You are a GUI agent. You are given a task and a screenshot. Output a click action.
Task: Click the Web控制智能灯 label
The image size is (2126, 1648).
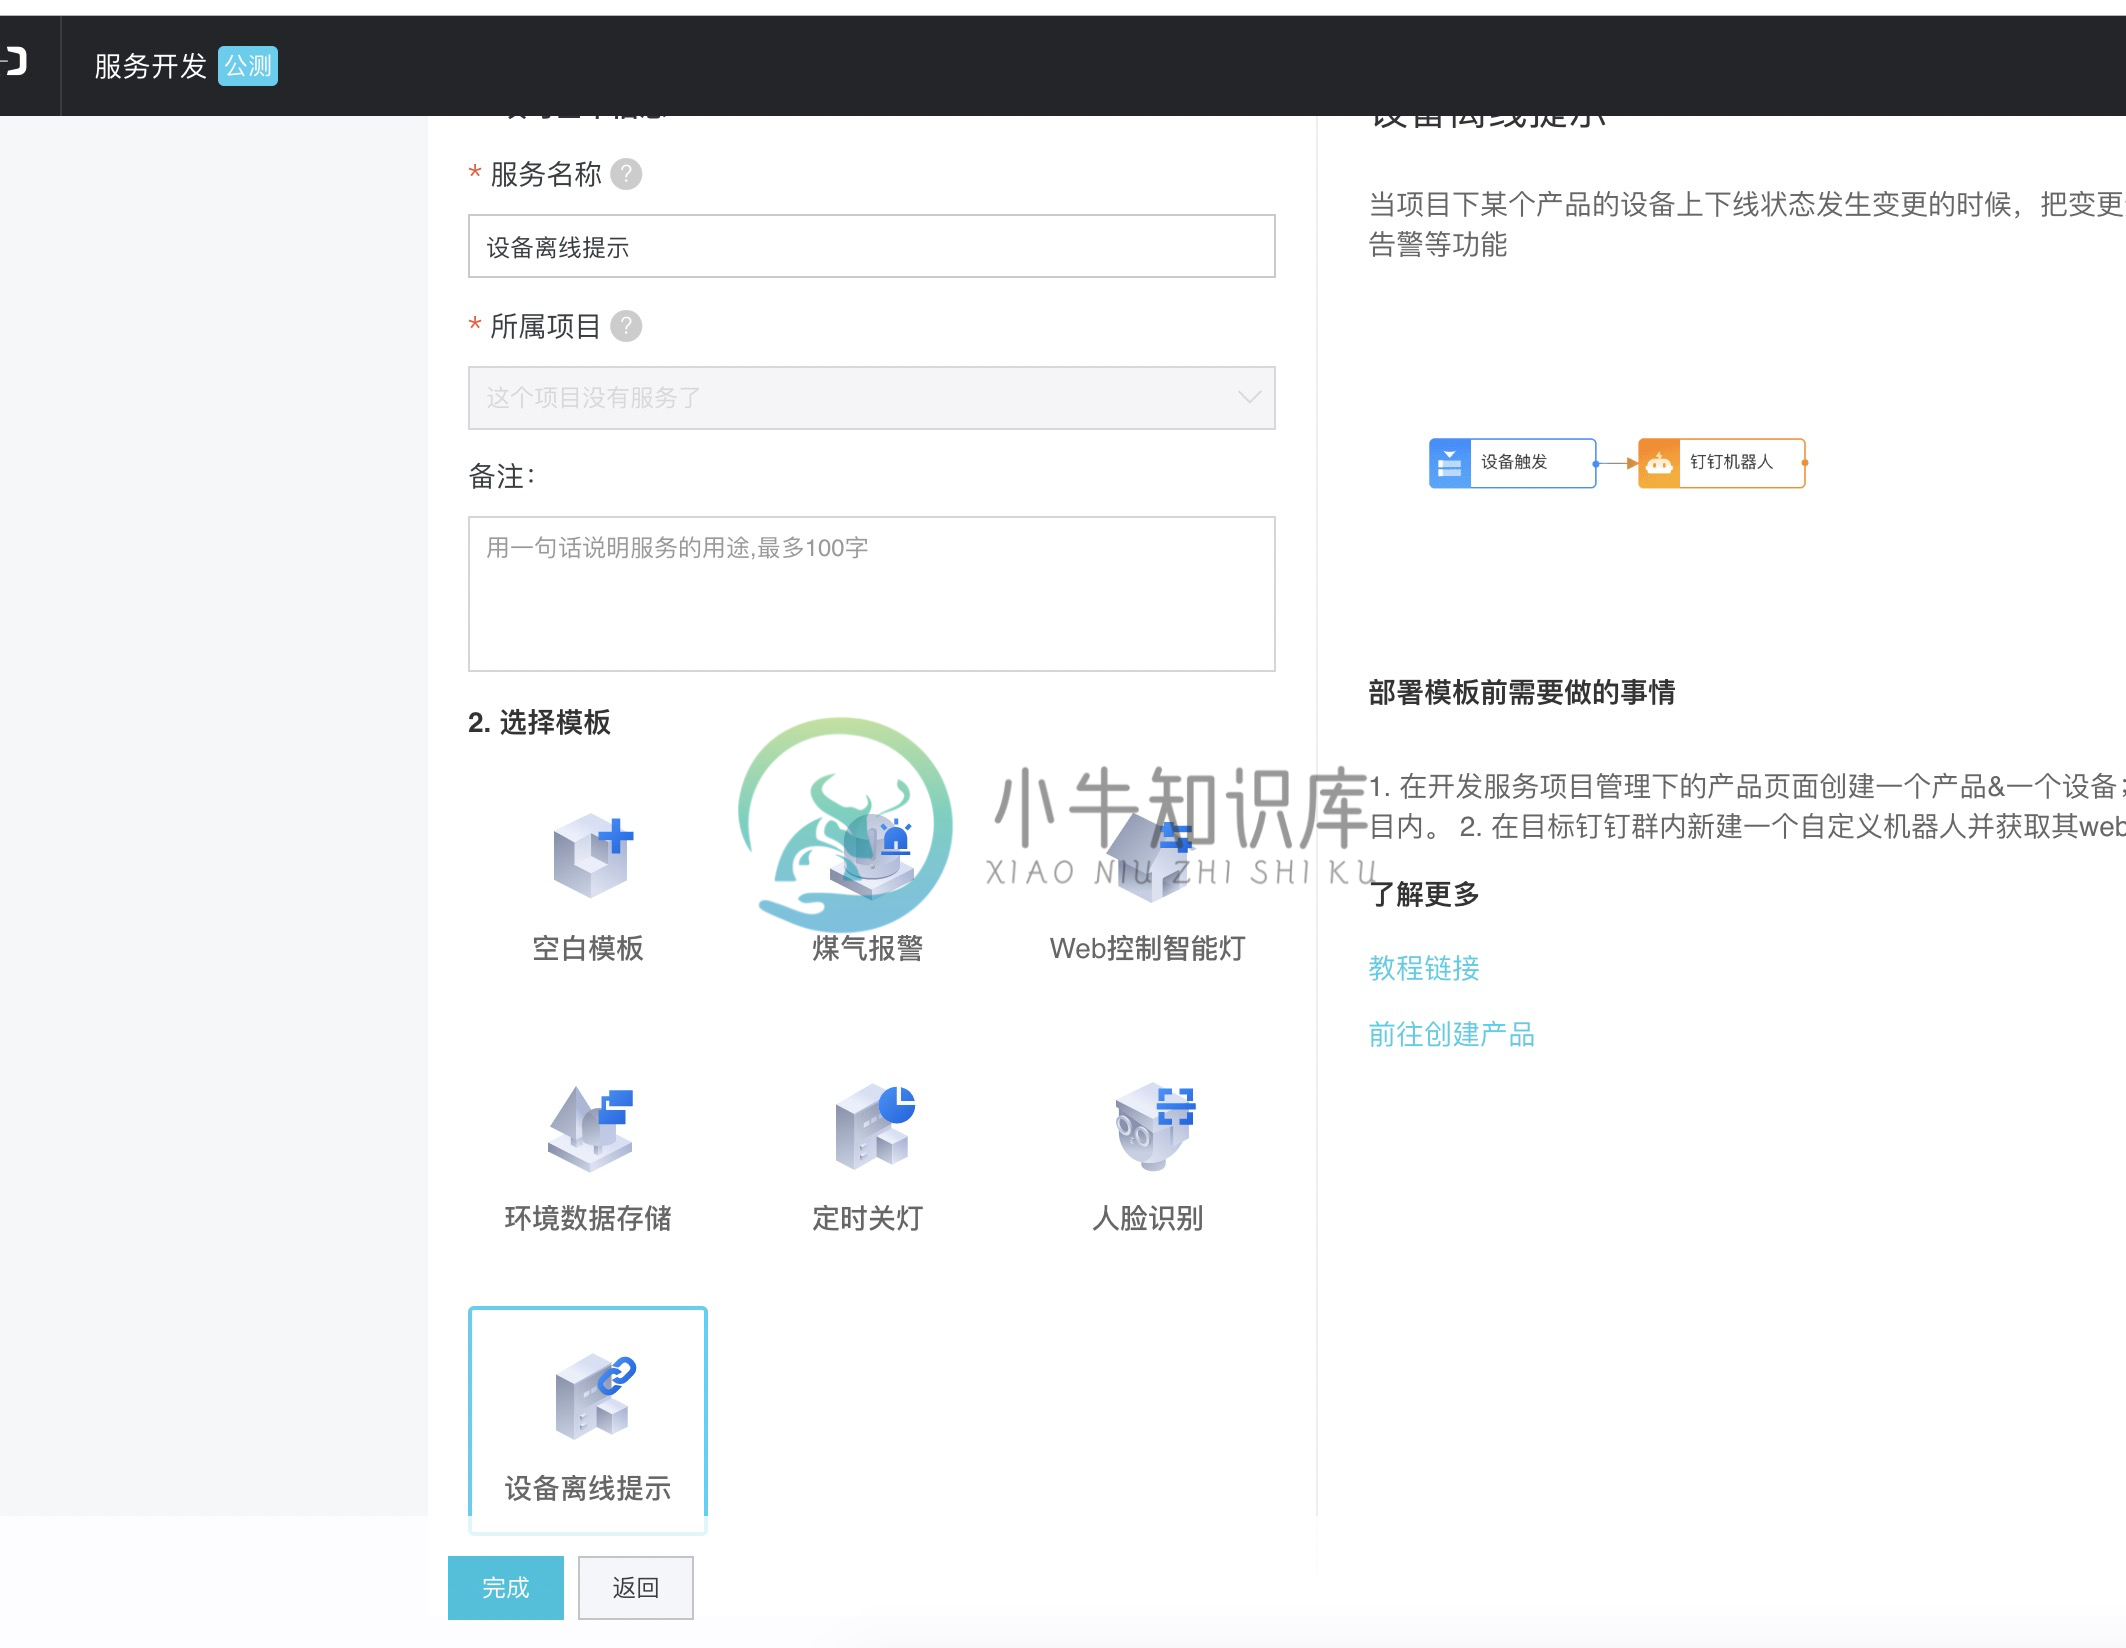click(x=1148, y=948)
